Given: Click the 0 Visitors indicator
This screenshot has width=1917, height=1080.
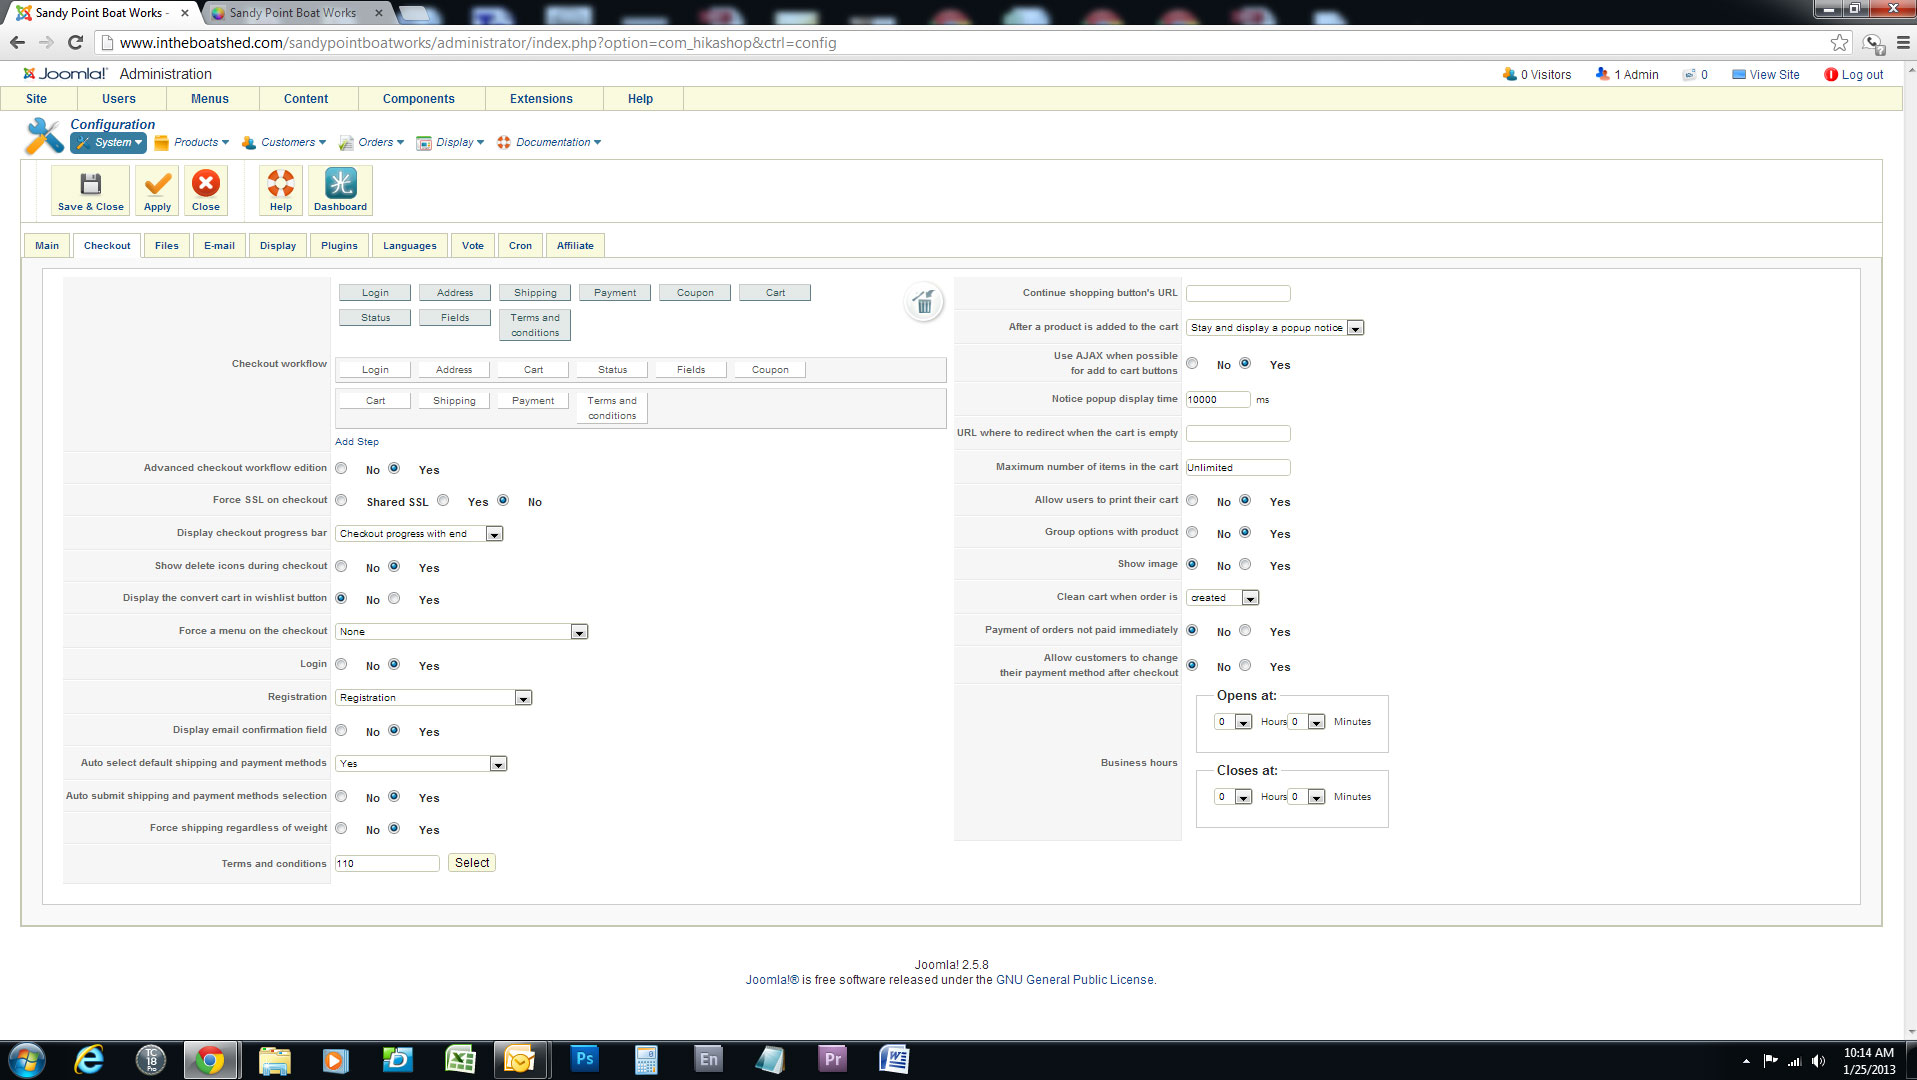Looking at the screenshot, I should (1537, 75).
